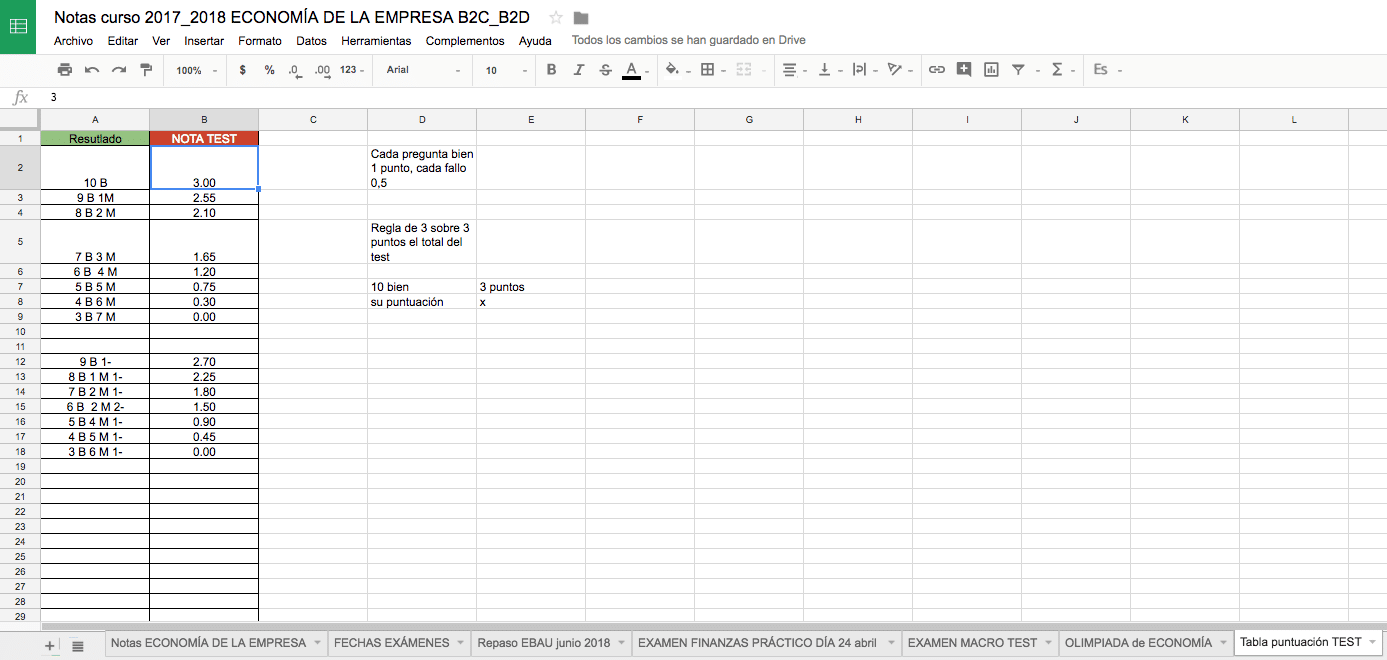Open the font size 10 dropdown

(506, 70)
